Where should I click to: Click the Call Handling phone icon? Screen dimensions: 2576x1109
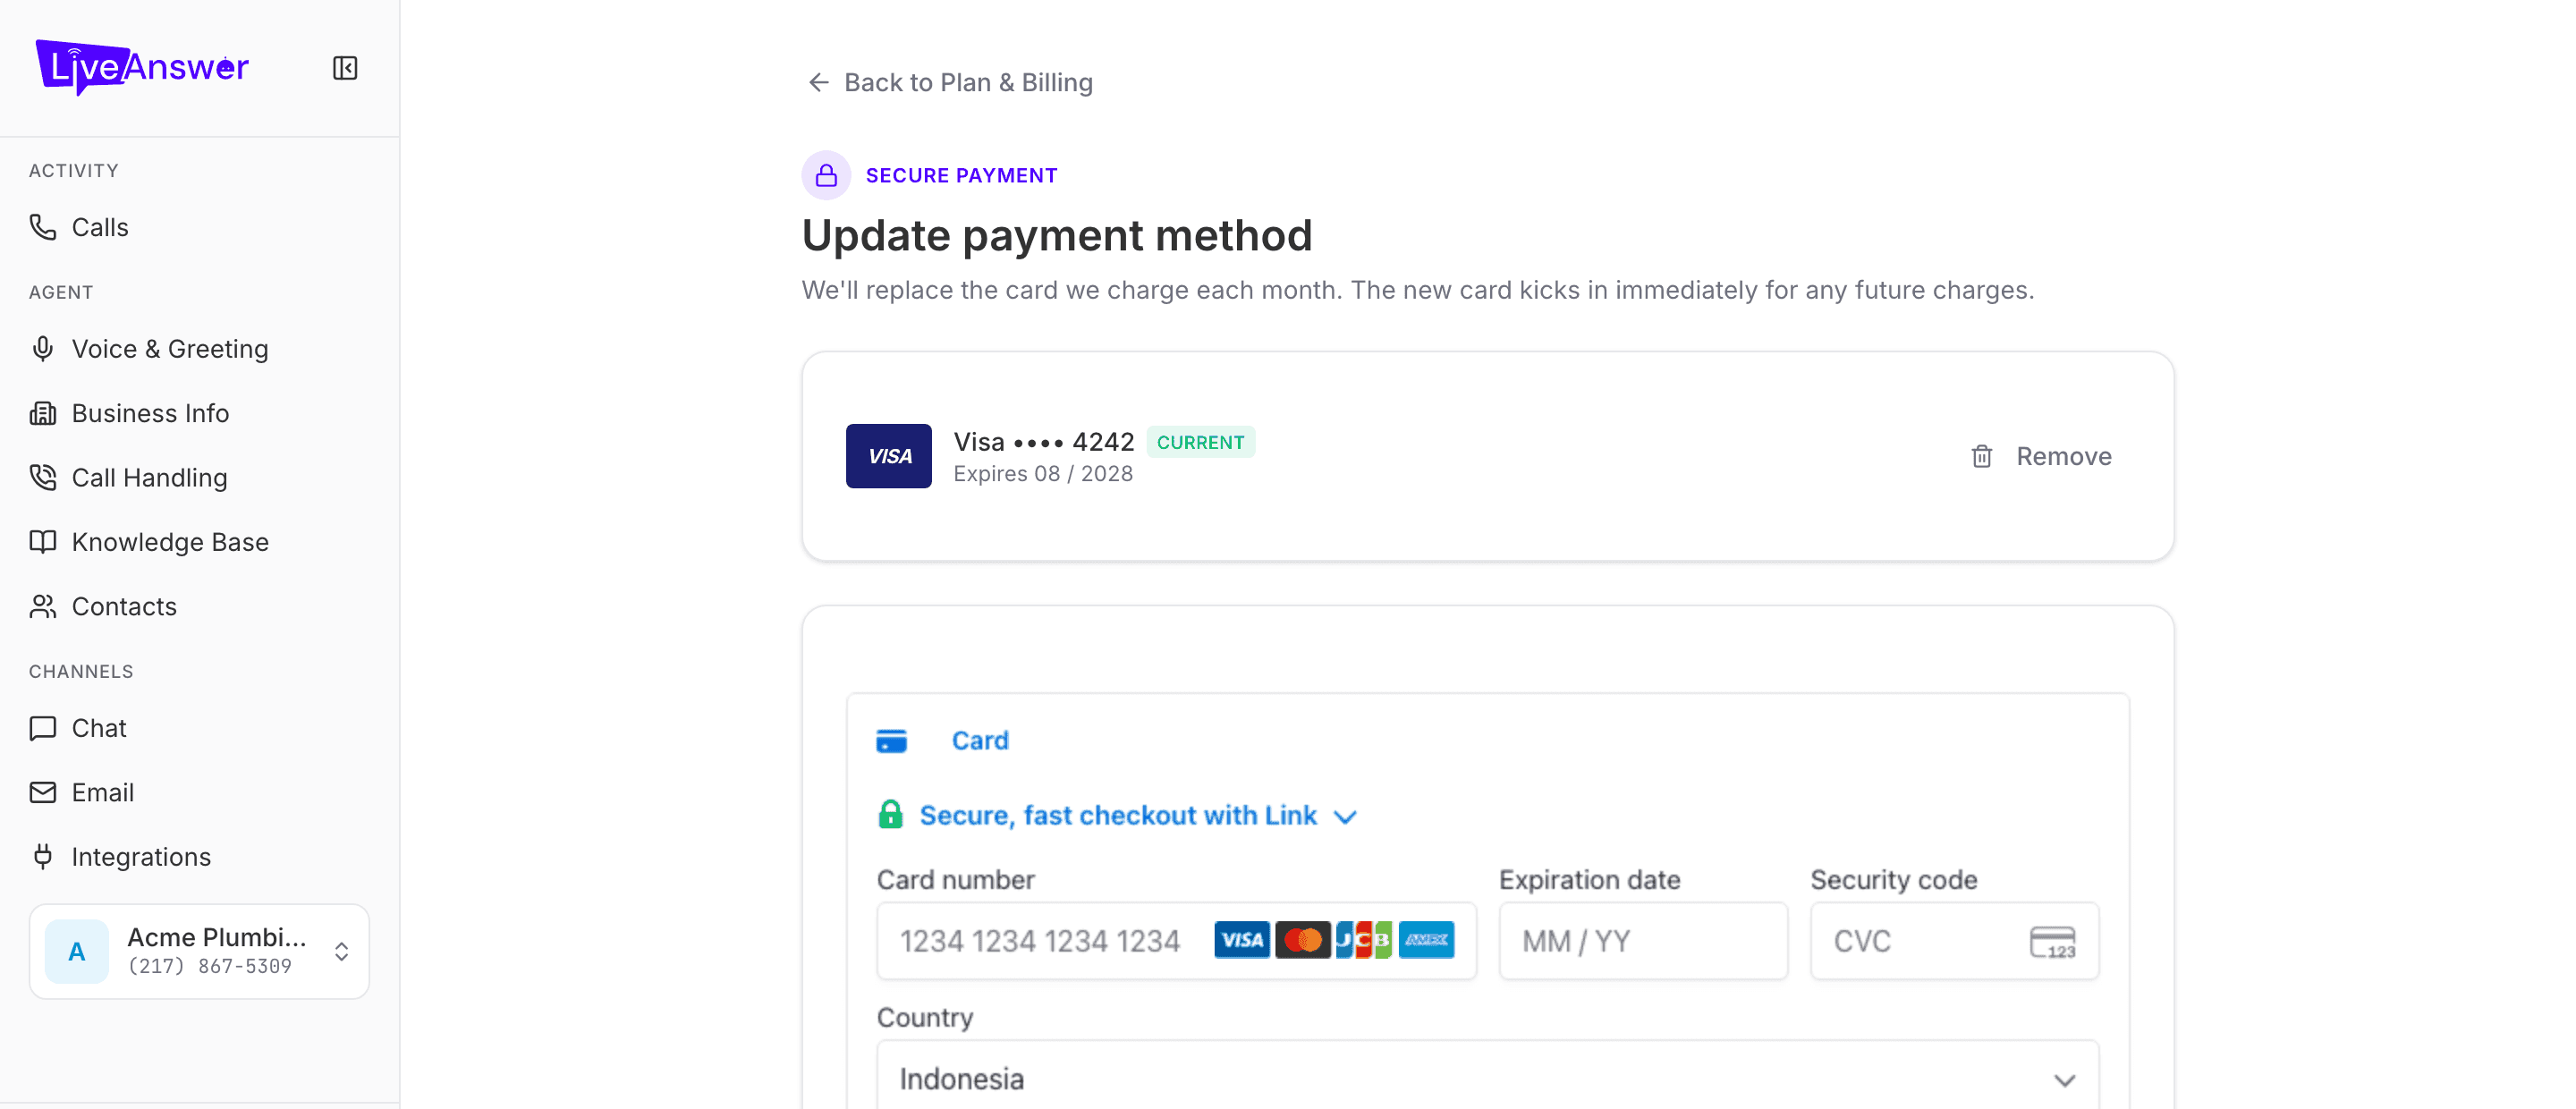[x=43, y=477]
